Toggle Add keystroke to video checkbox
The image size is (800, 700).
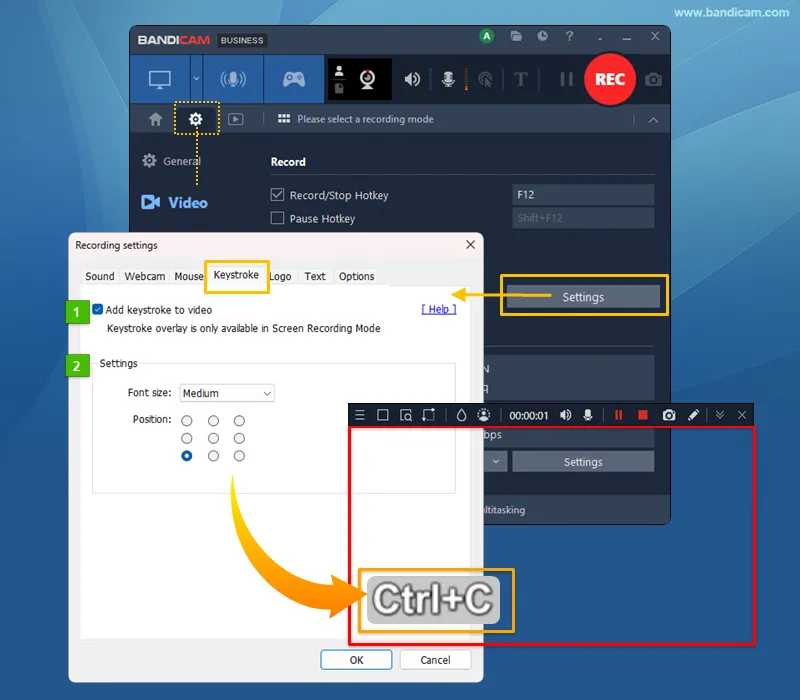coord(97,309)
